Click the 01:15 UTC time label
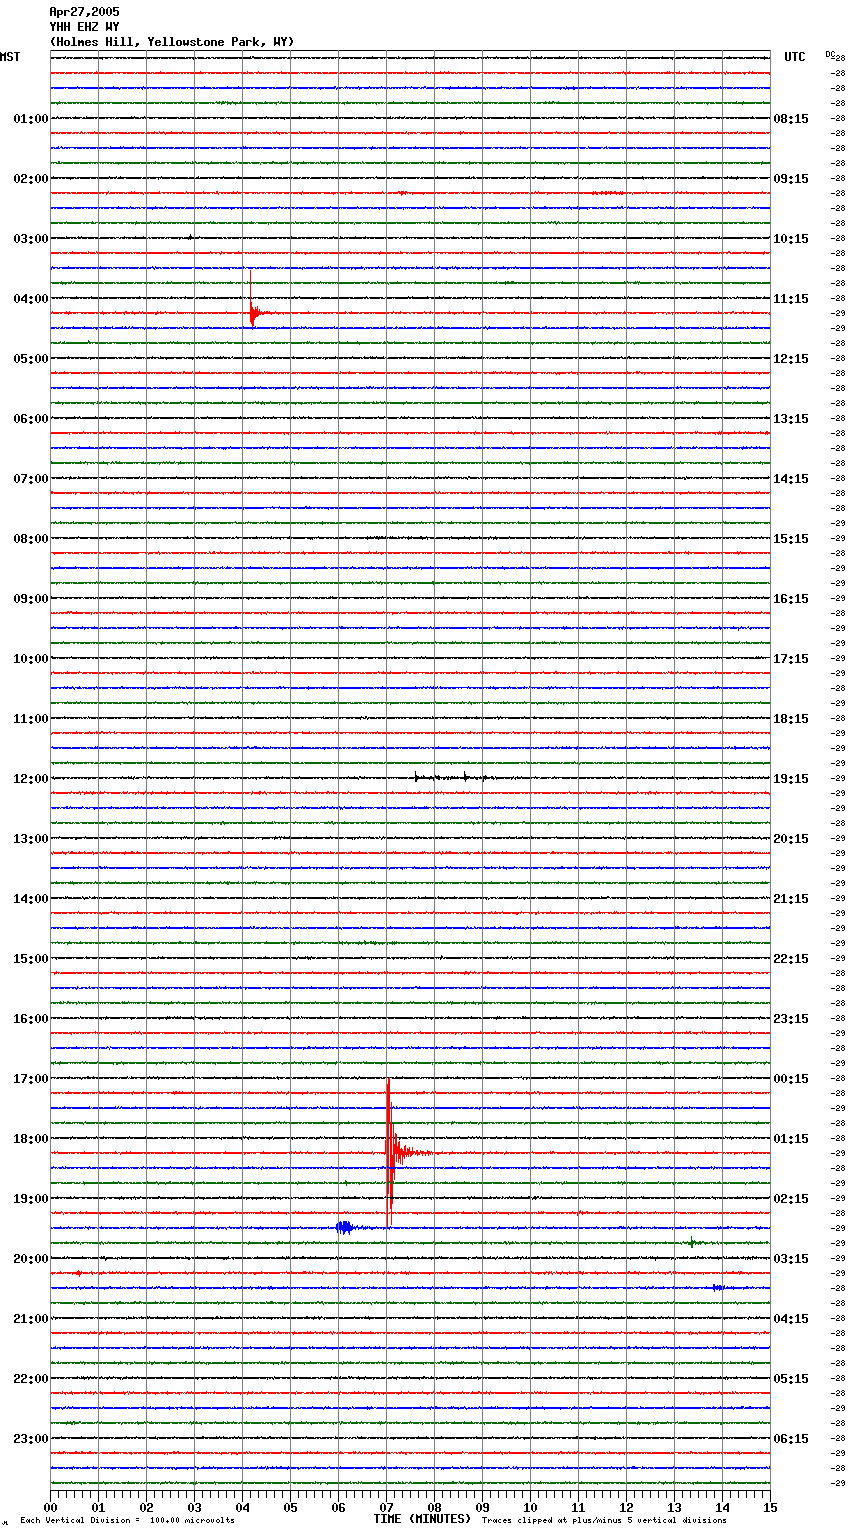 (791, 1139)
